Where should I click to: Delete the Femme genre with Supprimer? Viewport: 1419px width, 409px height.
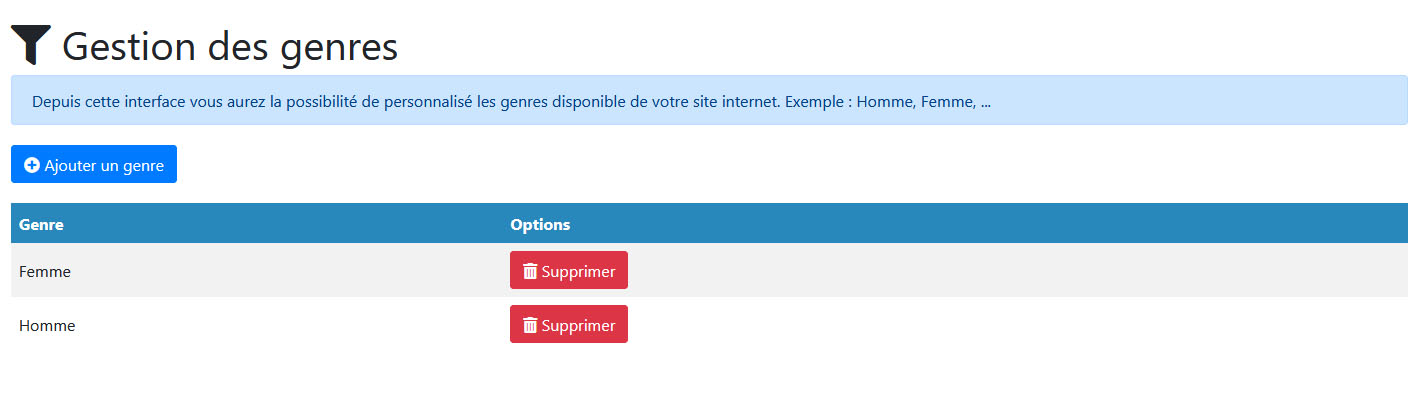[x=568, y=271]
